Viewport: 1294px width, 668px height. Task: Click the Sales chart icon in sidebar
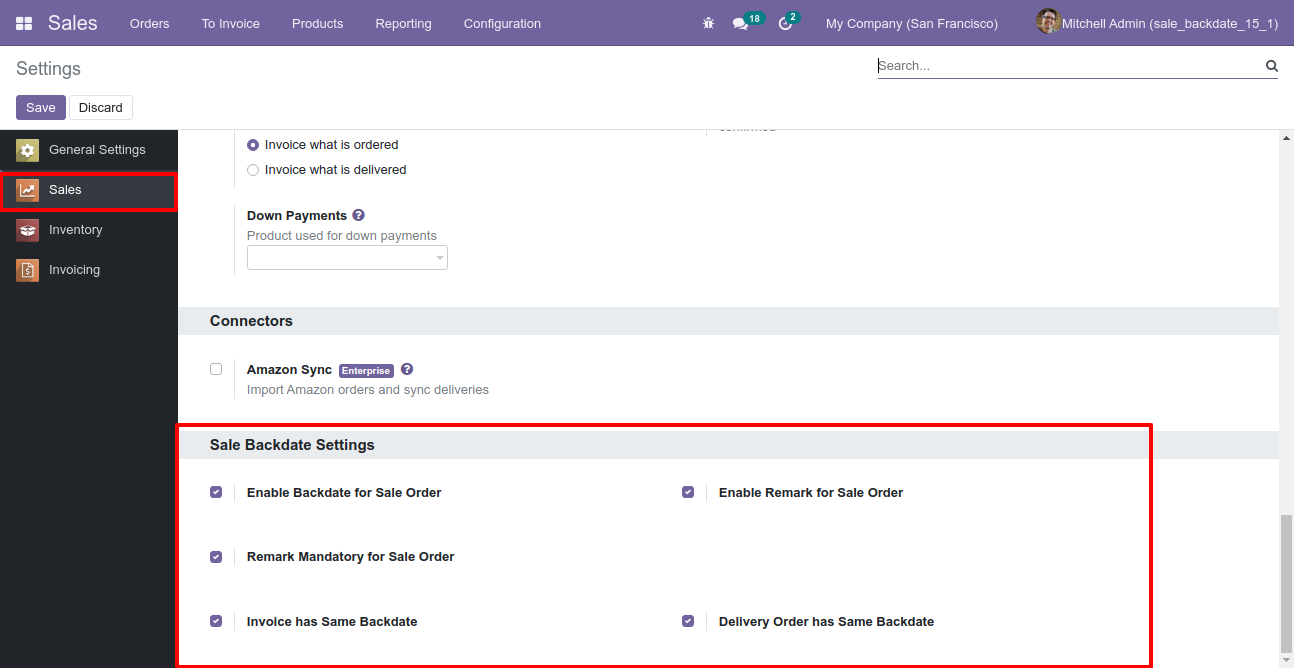click(x=28, y=190)
